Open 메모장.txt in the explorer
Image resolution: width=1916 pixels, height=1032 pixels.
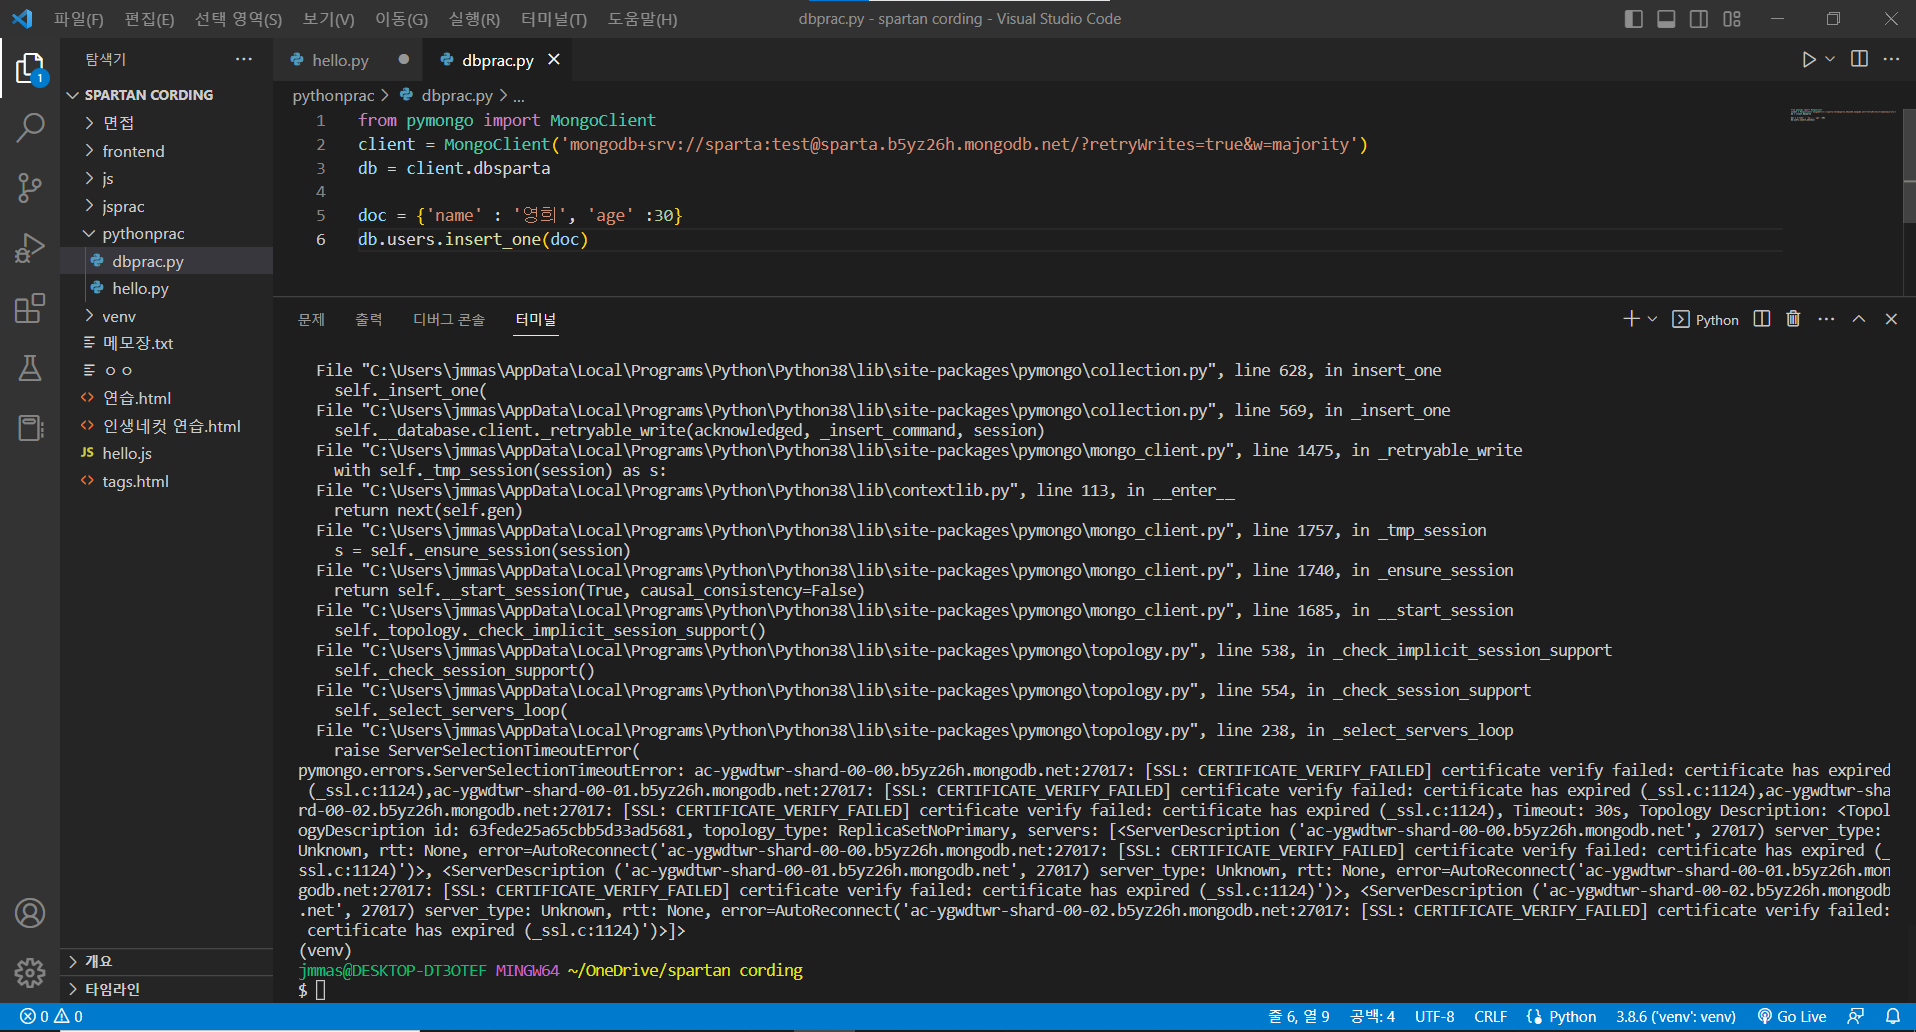[166, 343]
